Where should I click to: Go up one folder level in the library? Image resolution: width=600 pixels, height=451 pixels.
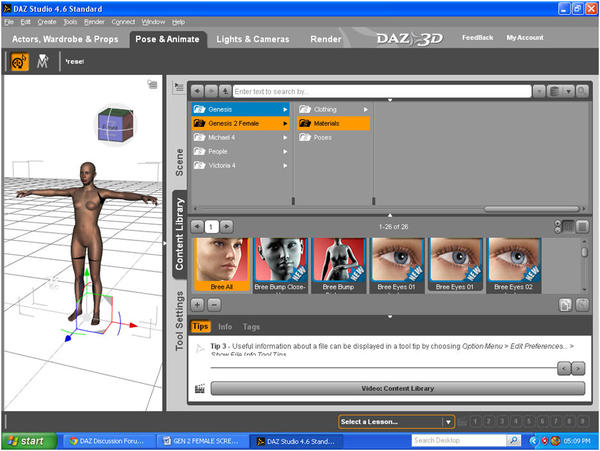tap(225, 91)
